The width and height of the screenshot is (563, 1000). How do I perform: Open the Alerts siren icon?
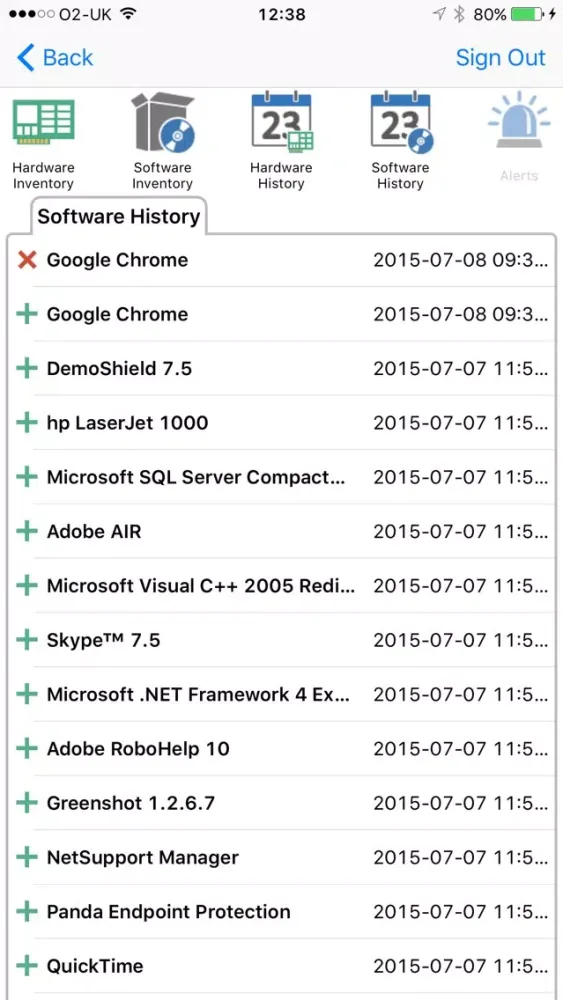[x=519, y=121]
